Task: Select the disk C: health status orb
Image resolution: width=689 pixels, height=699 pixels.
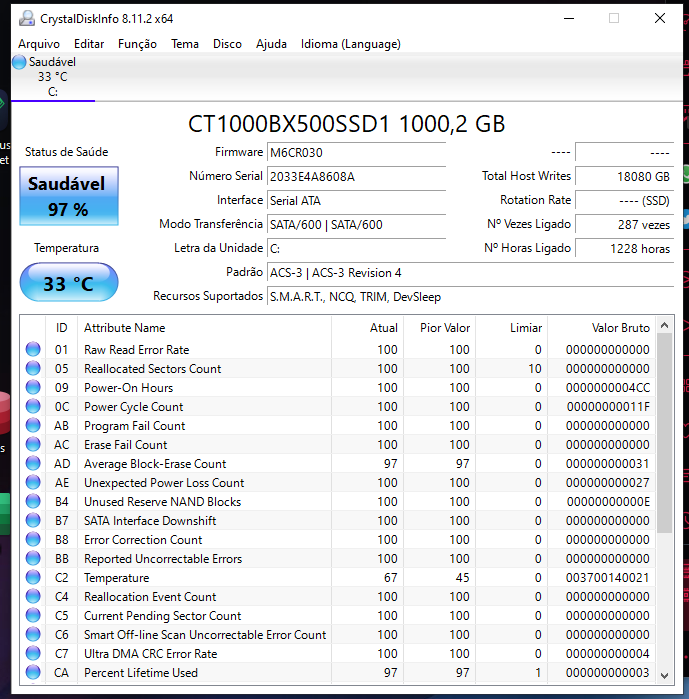Action: [x=19, y=62]
